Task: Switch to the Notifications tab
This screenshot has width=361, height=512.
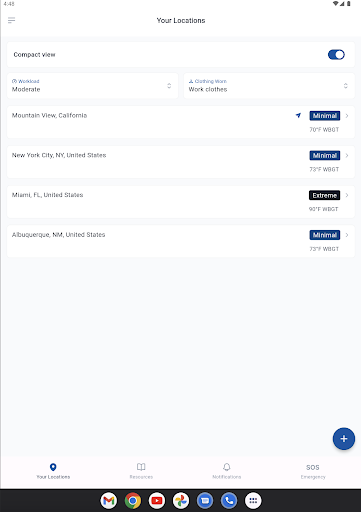Action: tap(227, 471)
